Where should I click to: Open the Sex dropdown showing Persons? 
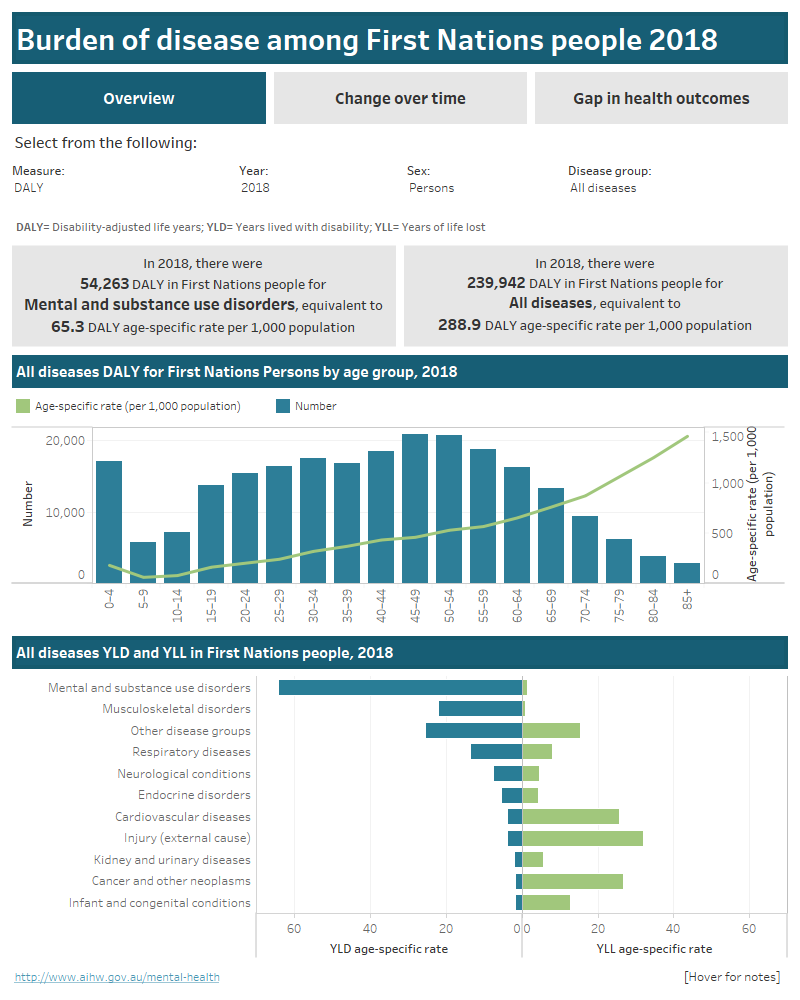pos(430,186)
